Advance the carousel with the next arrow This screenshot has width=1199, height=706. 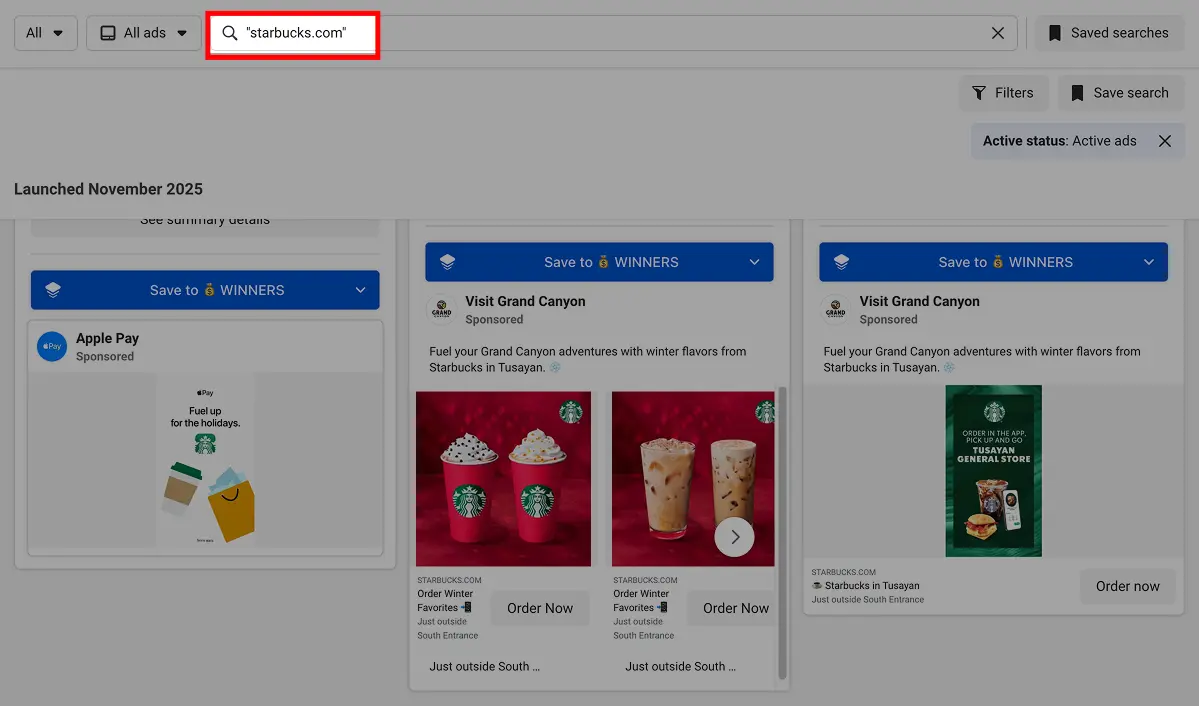click(x=734, y=537)
